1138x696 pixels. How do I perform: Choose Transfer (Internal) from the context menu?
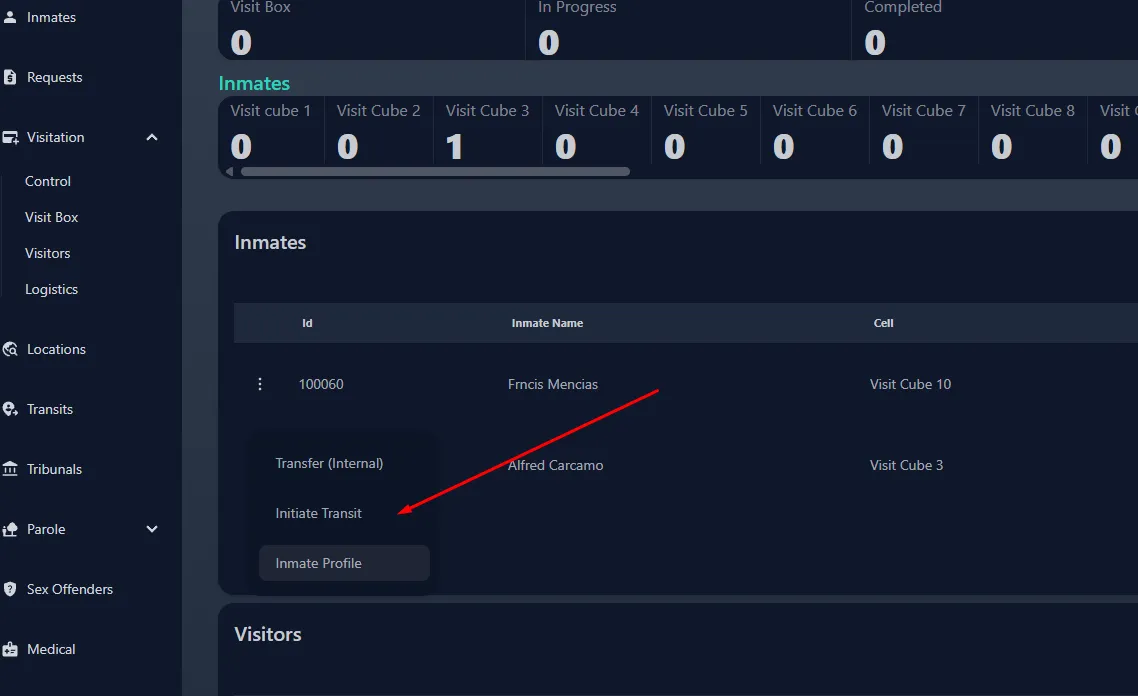(x=329, y=463)
